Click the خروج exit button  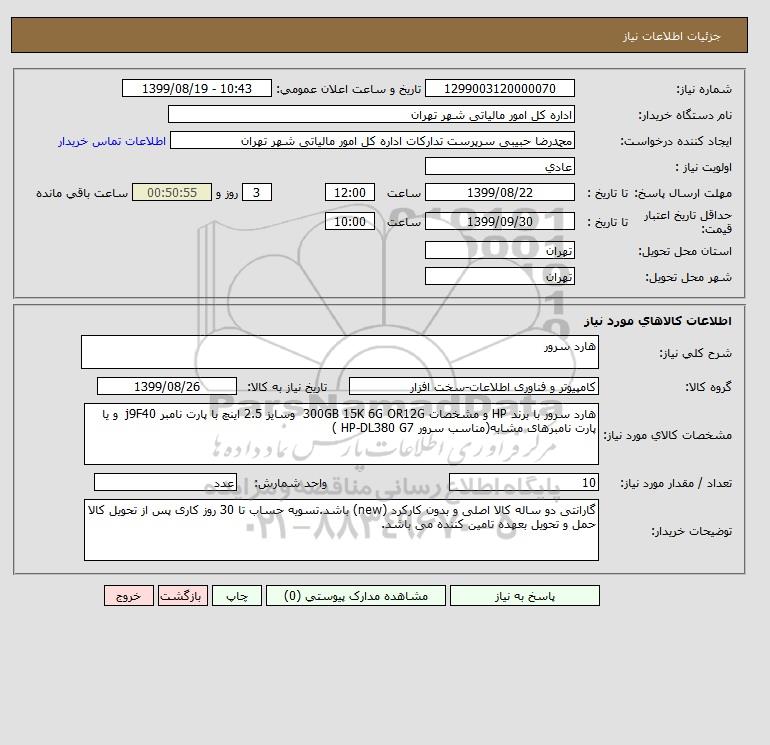pos(129,596)
